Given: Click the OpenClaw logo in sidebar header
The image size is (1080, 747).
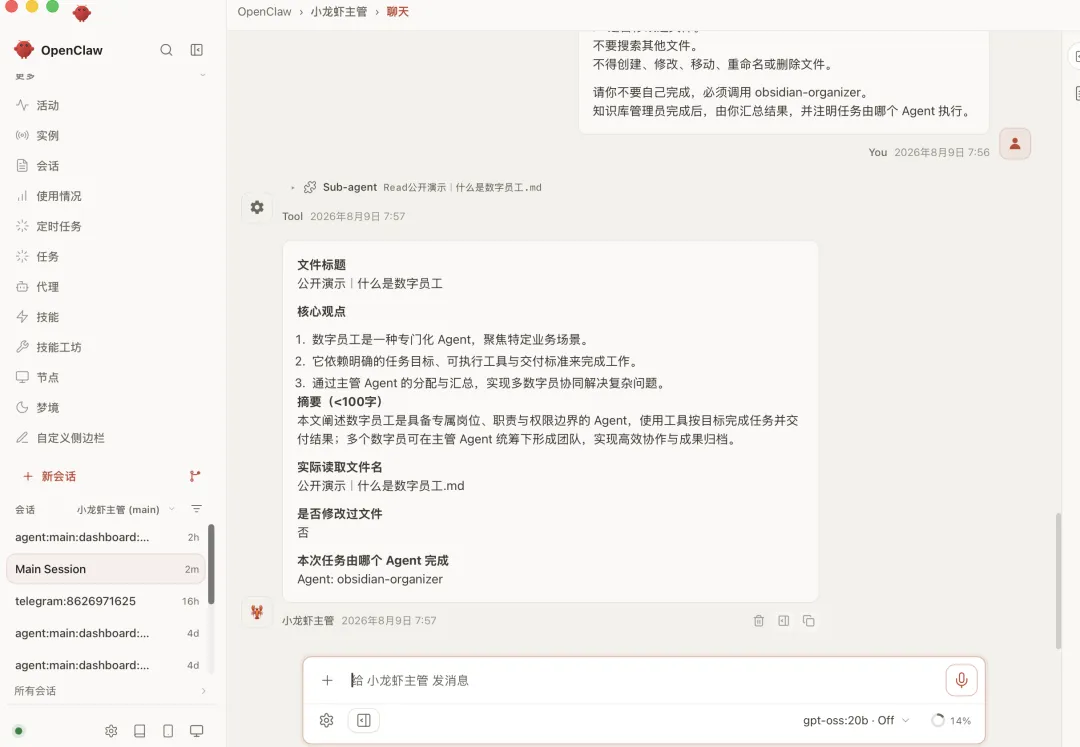Looking at the screenshot, I should [24, 50].
